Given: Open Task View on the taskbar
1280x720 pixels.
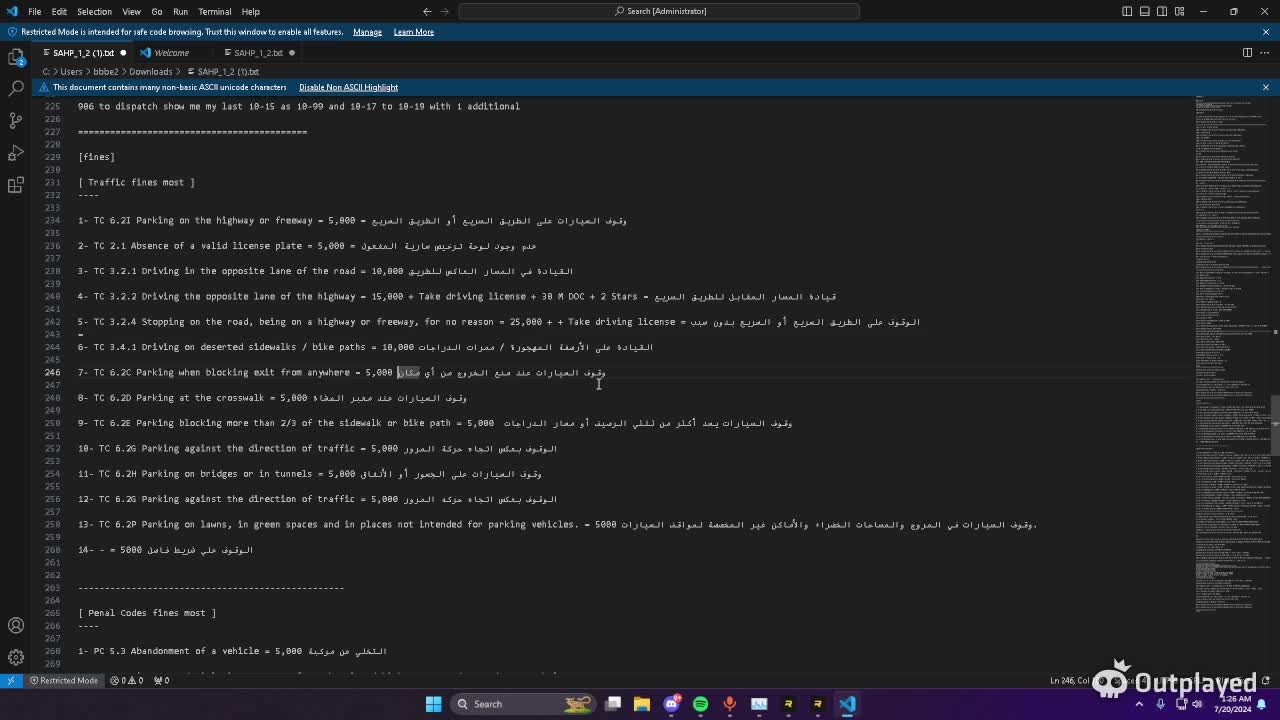Looking at the screenshot, I should point(613,703).
